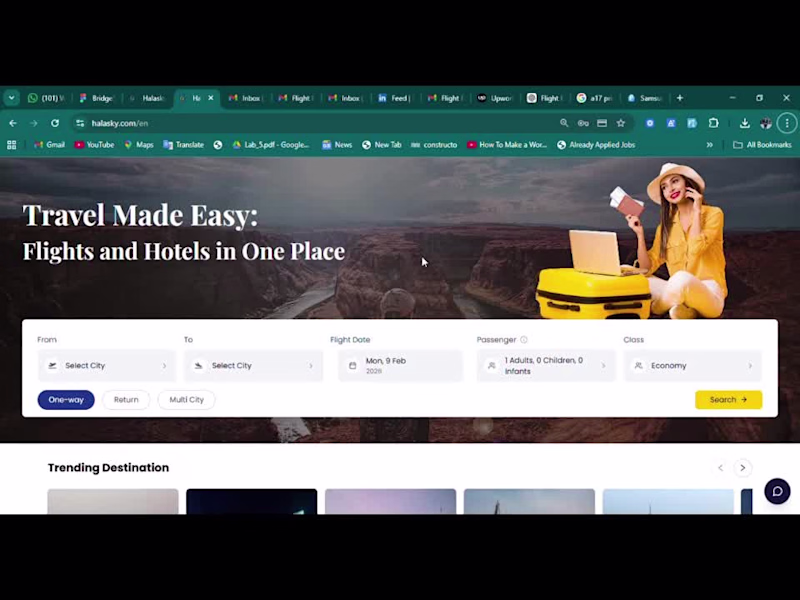This screenshot has height=600, width=800.
Task: Open the tab search dropdown arrow
Action: 11,98
